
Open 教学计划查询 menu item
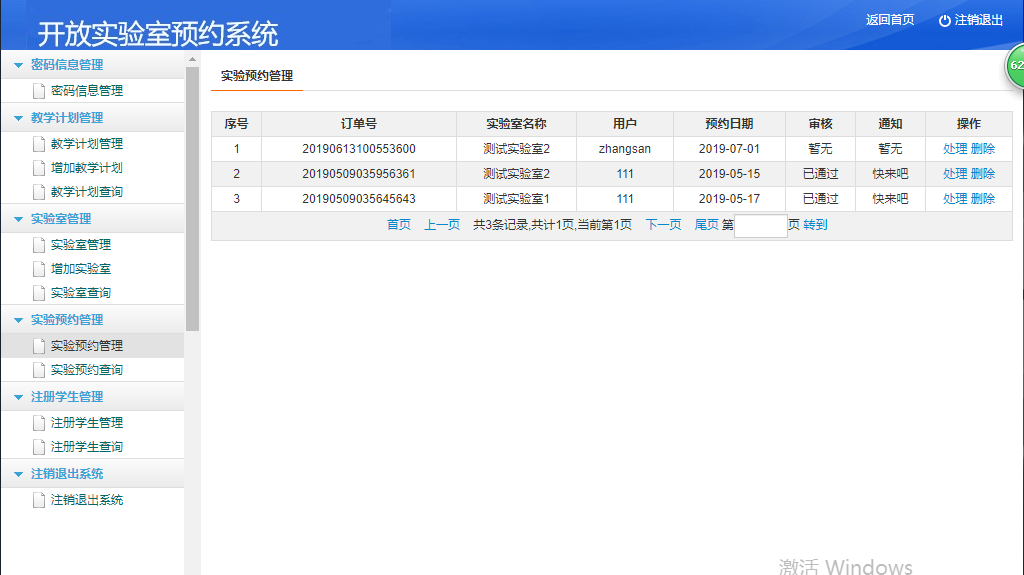click(87, 192)
